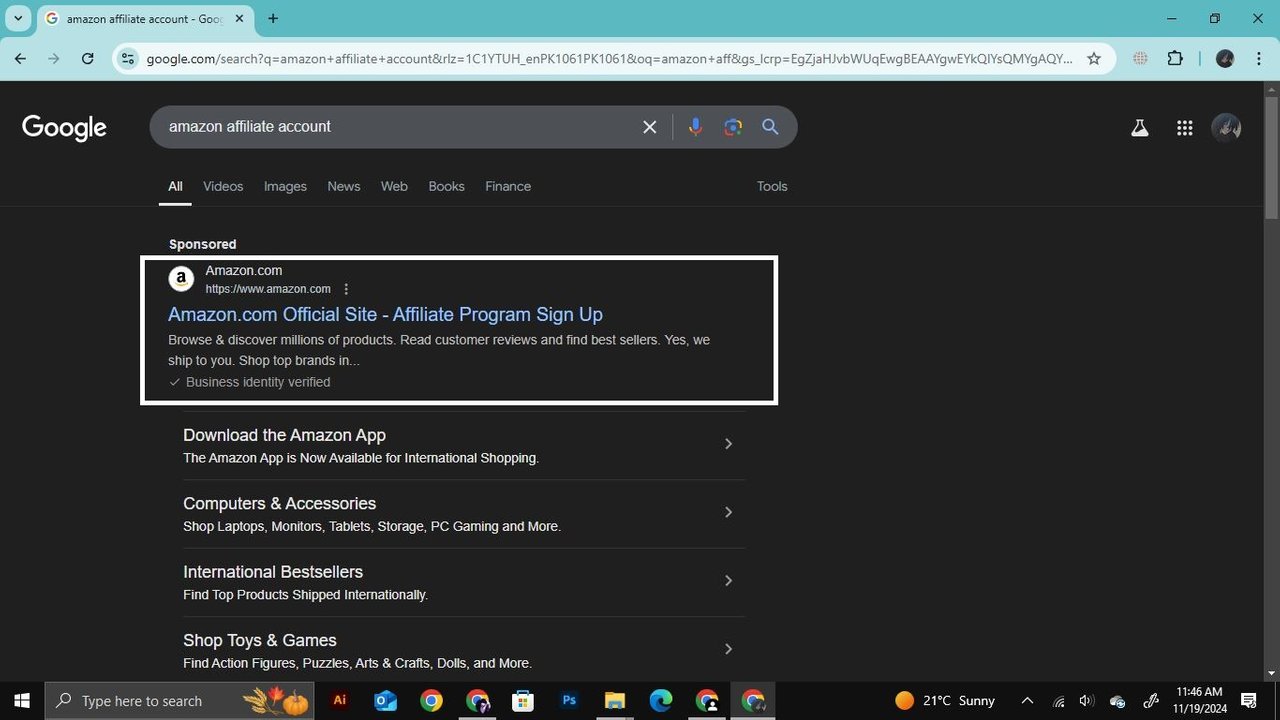Switch to the News tab

pyautogui.click(x=344, y=186)
